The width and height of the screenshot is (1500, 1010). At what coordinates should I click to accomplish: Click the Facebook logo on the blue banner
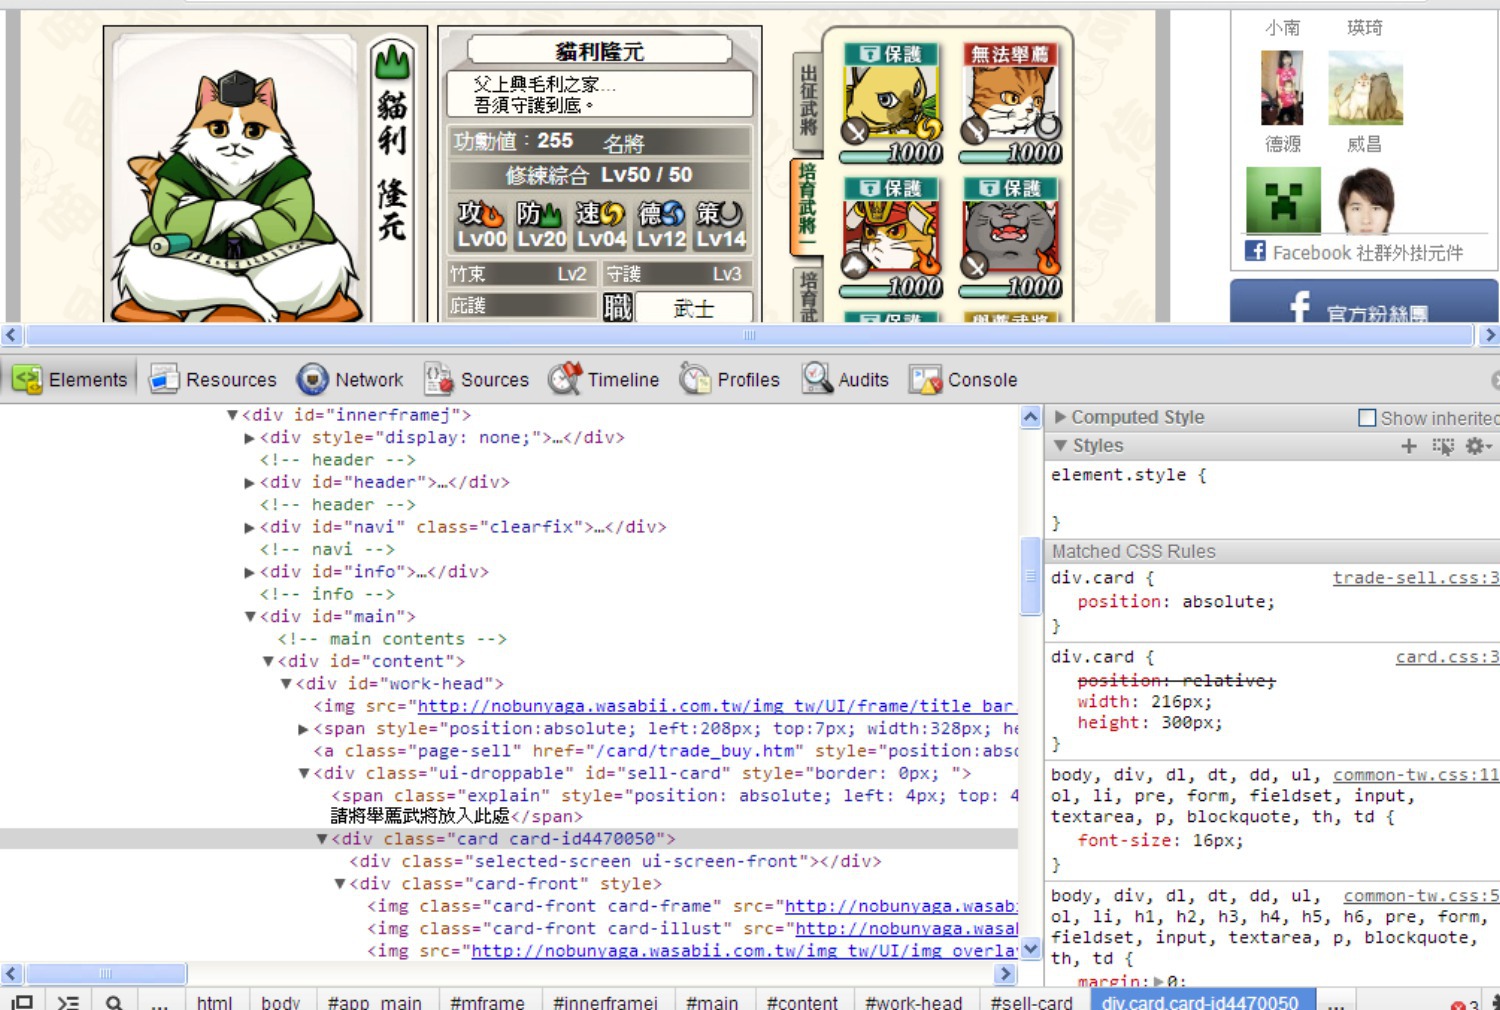[1300, 306]
